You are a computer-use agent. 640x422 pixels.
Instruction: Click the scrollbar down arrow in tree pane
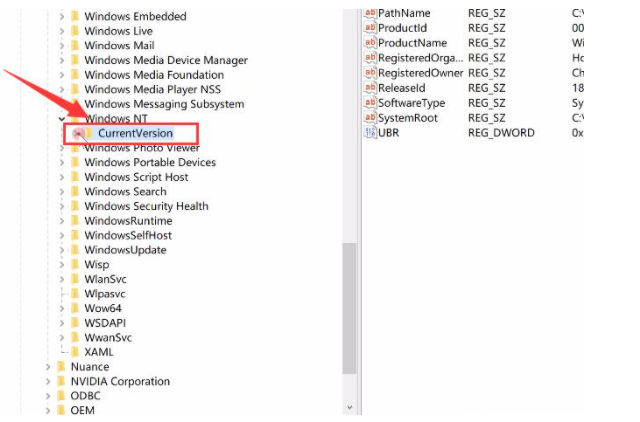(x=349, y=408)
